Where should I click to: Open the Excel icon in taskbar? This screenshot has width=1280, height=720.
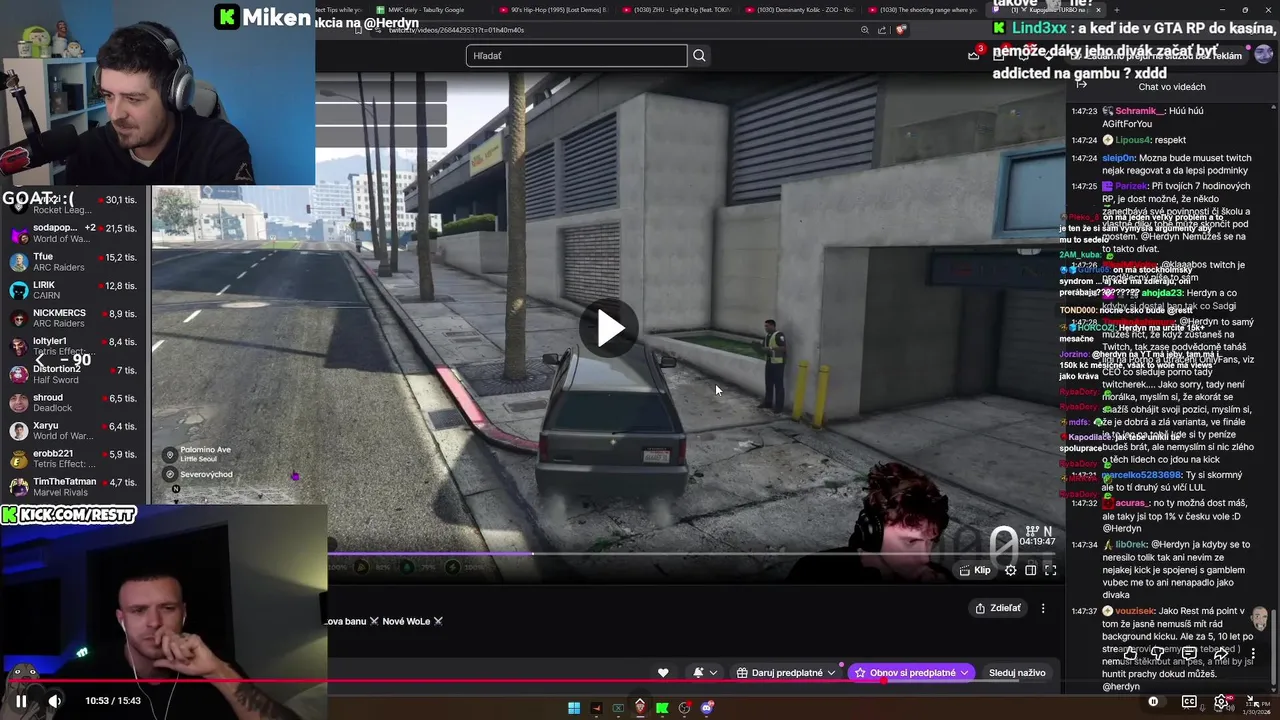click(618, 708)
